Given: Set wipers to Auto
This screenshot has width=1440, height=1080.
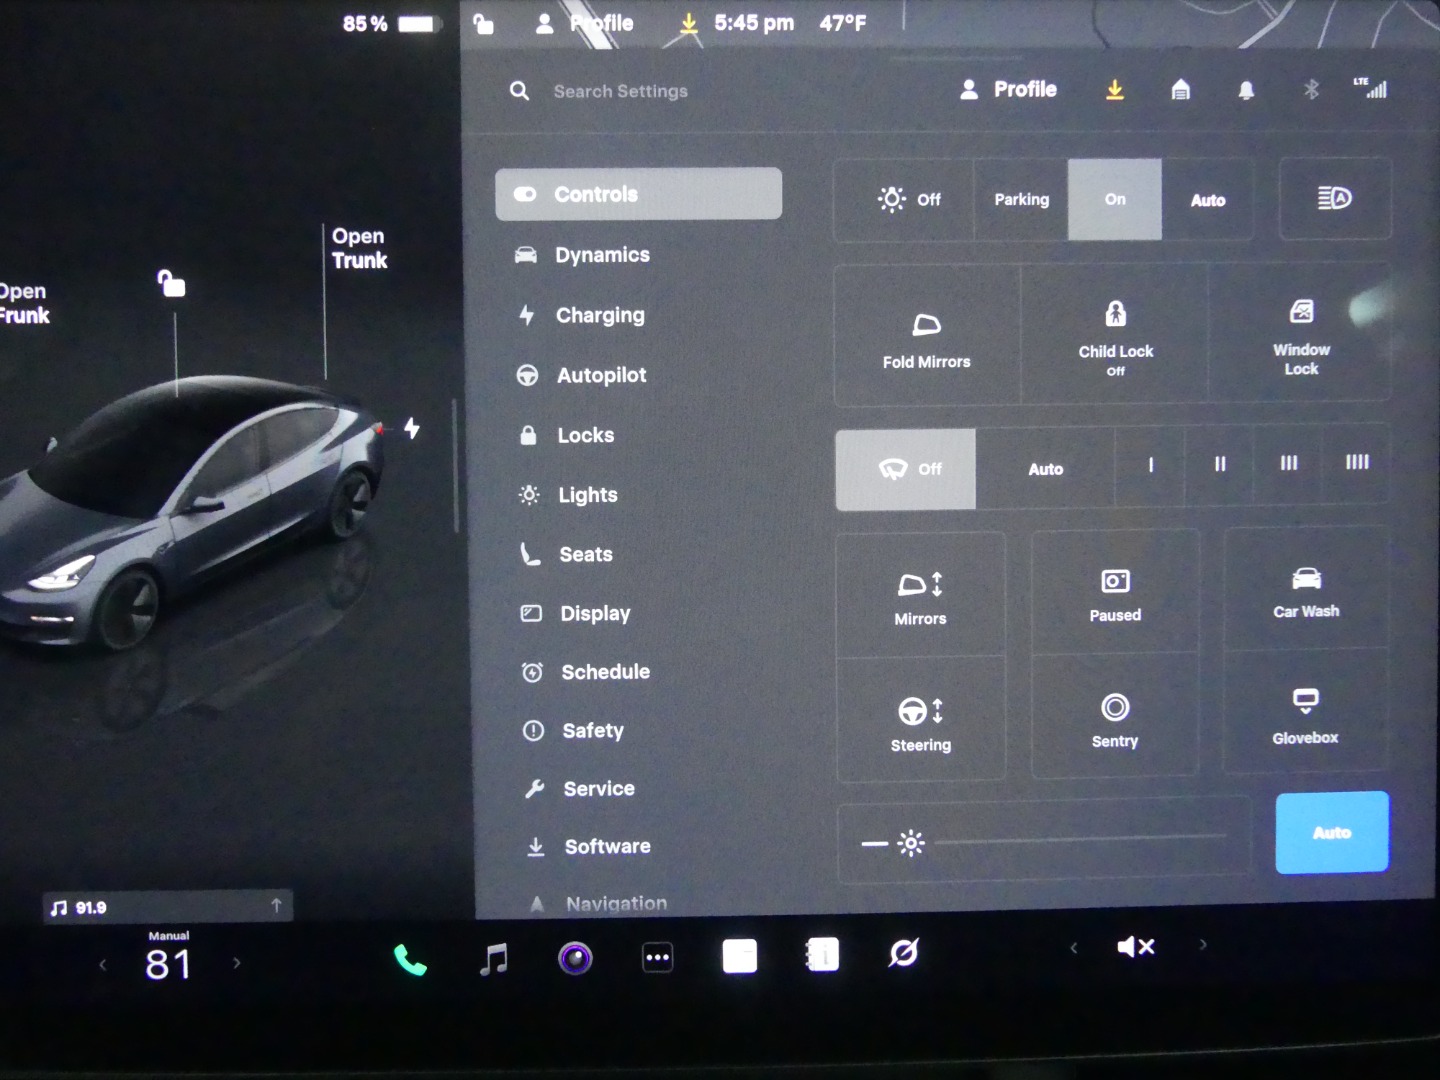Looking at the screenshot, I should click(1045, 469).
